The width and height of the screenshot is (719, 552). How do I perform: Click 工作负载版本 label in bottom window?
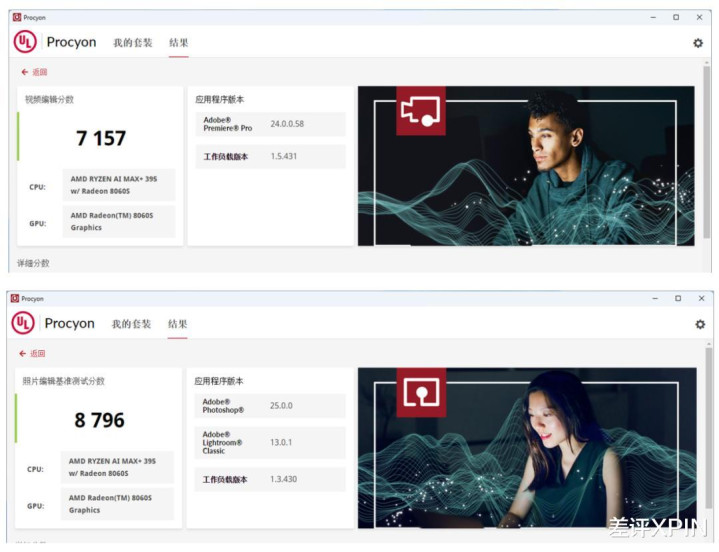pos(225,480)
